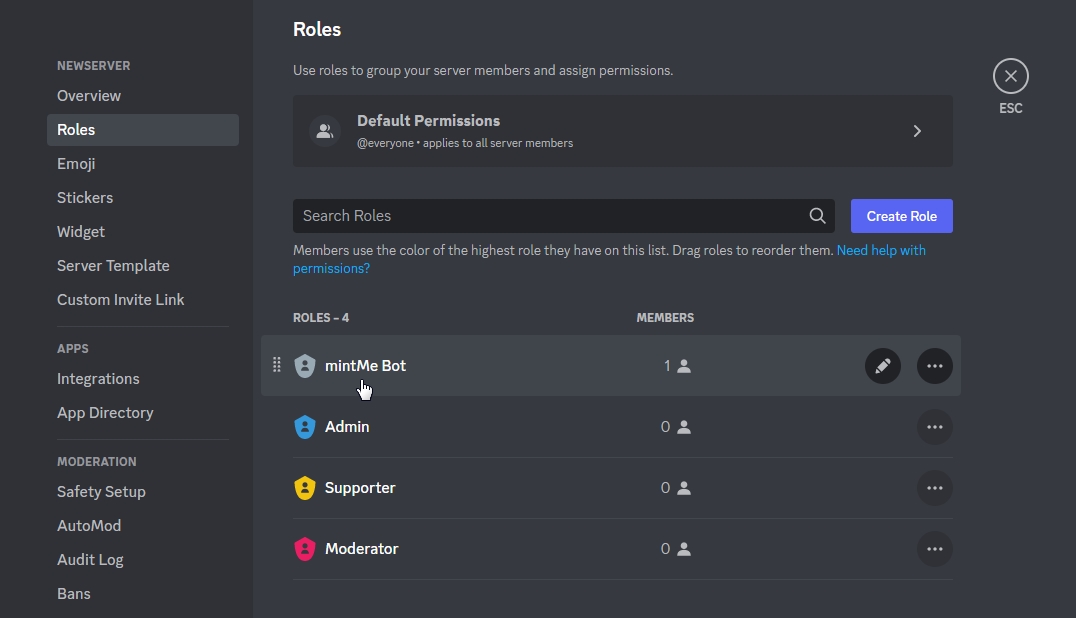
Task: Open the Audit Log page
Action: [x=90, y=560]
